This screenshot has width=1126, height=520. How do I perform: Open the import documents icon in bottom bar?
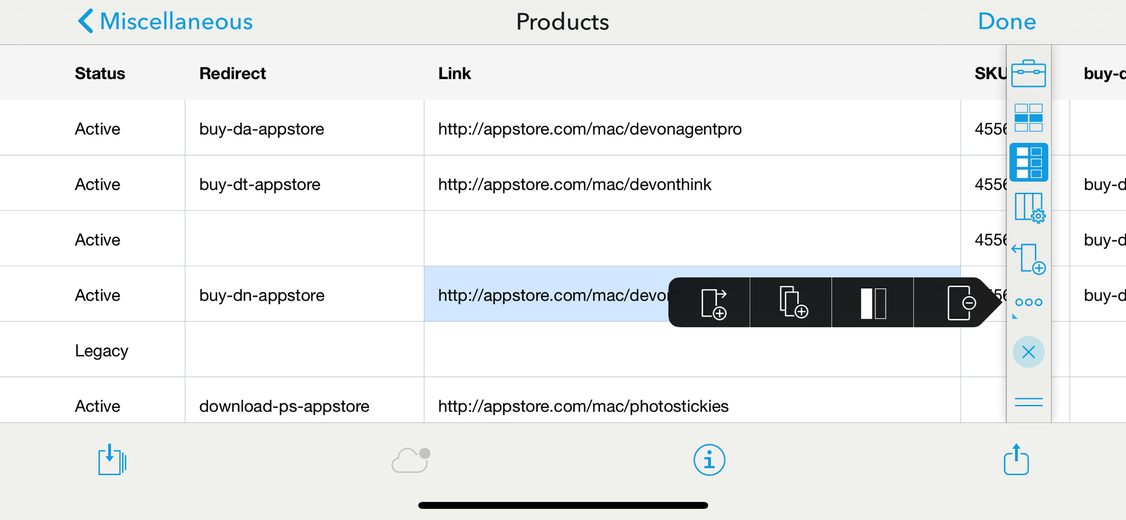(112, 460)
